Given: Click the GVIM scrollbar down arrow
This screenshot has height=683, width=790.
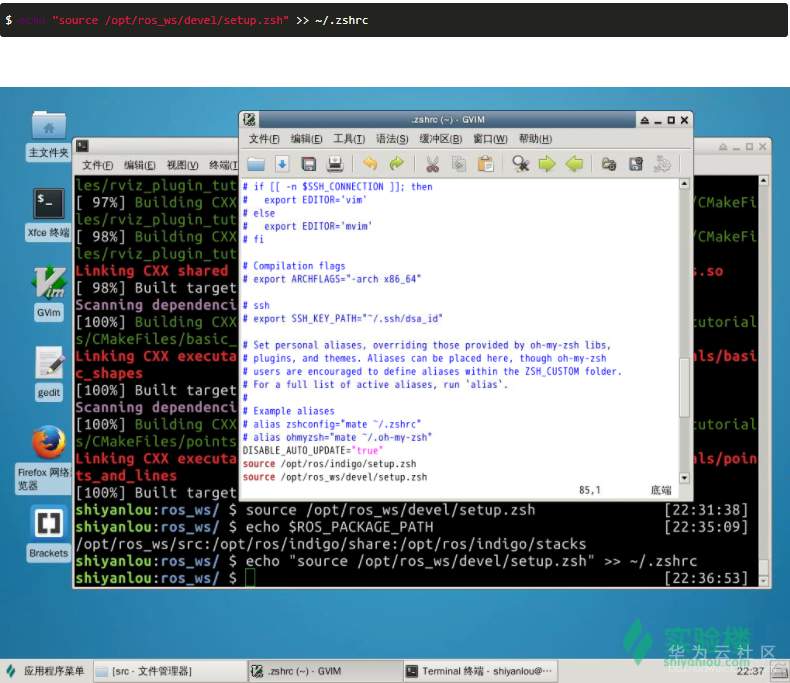Looking at the screenshot, I should pyautogui.click(x=684, y=477).
